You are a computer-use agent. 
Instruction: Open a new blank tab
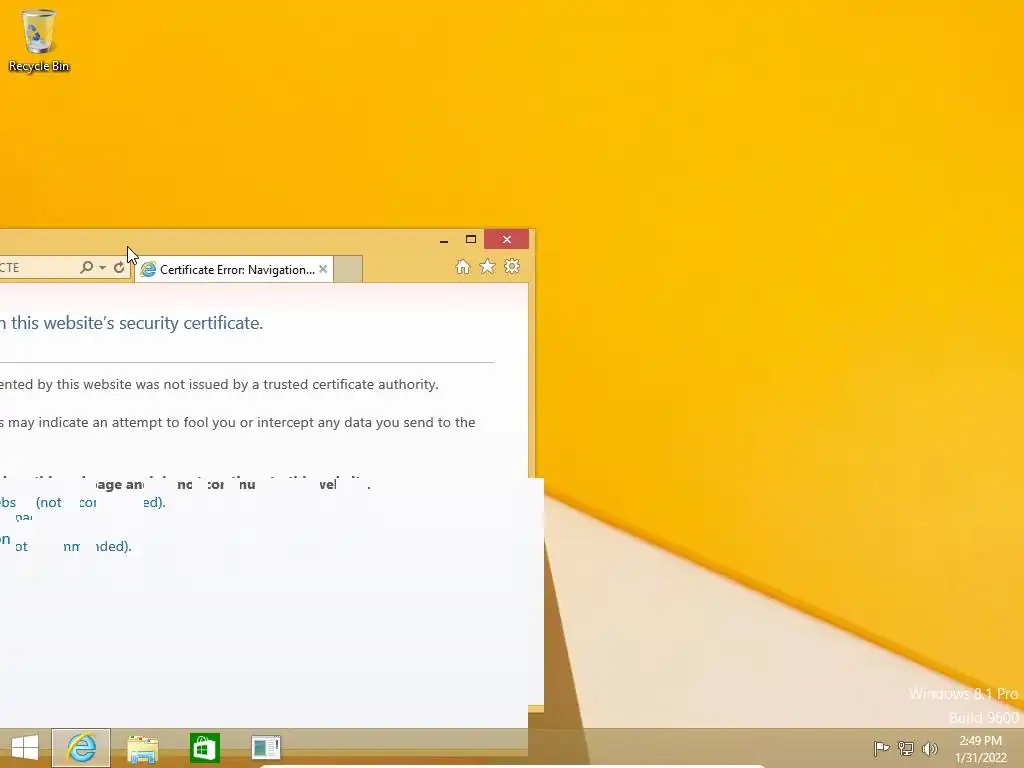pyautogui.click(x=348, y=270)
